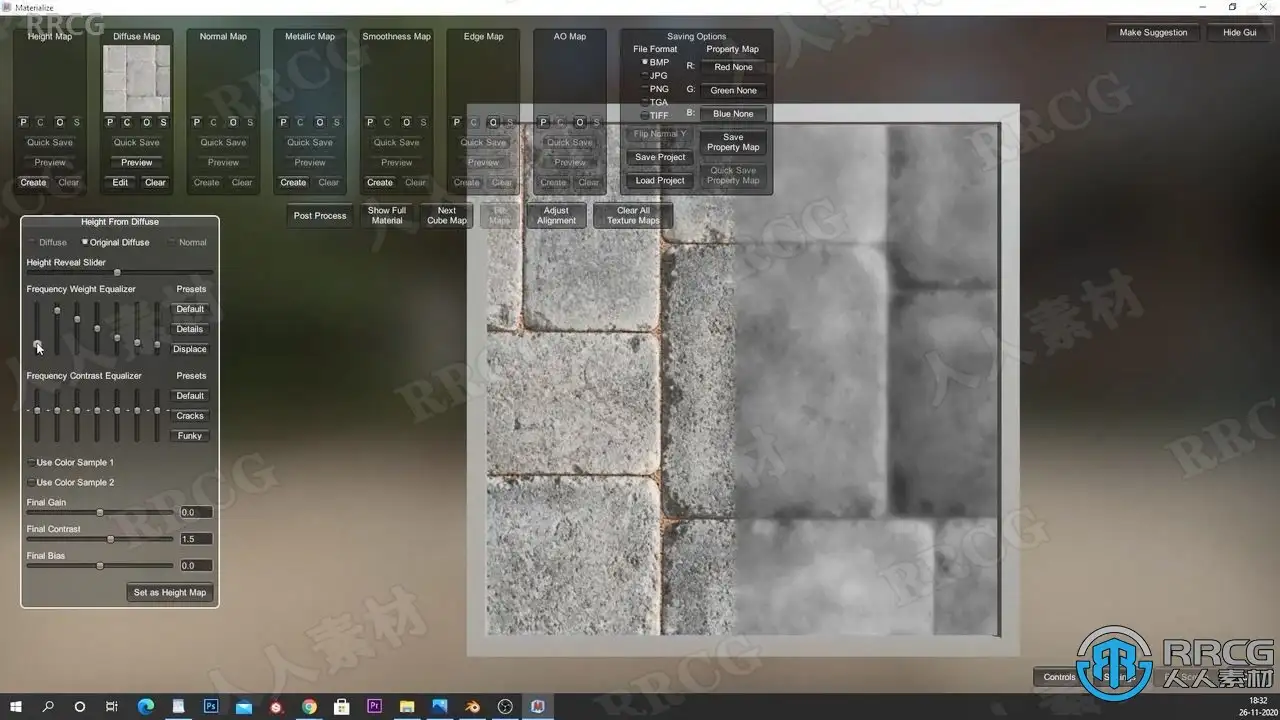Image resolution: width=1280 pixels, height=720 pixels.
Task: Click the Smoothness Map paste (P) button
Action: point(370,123)
